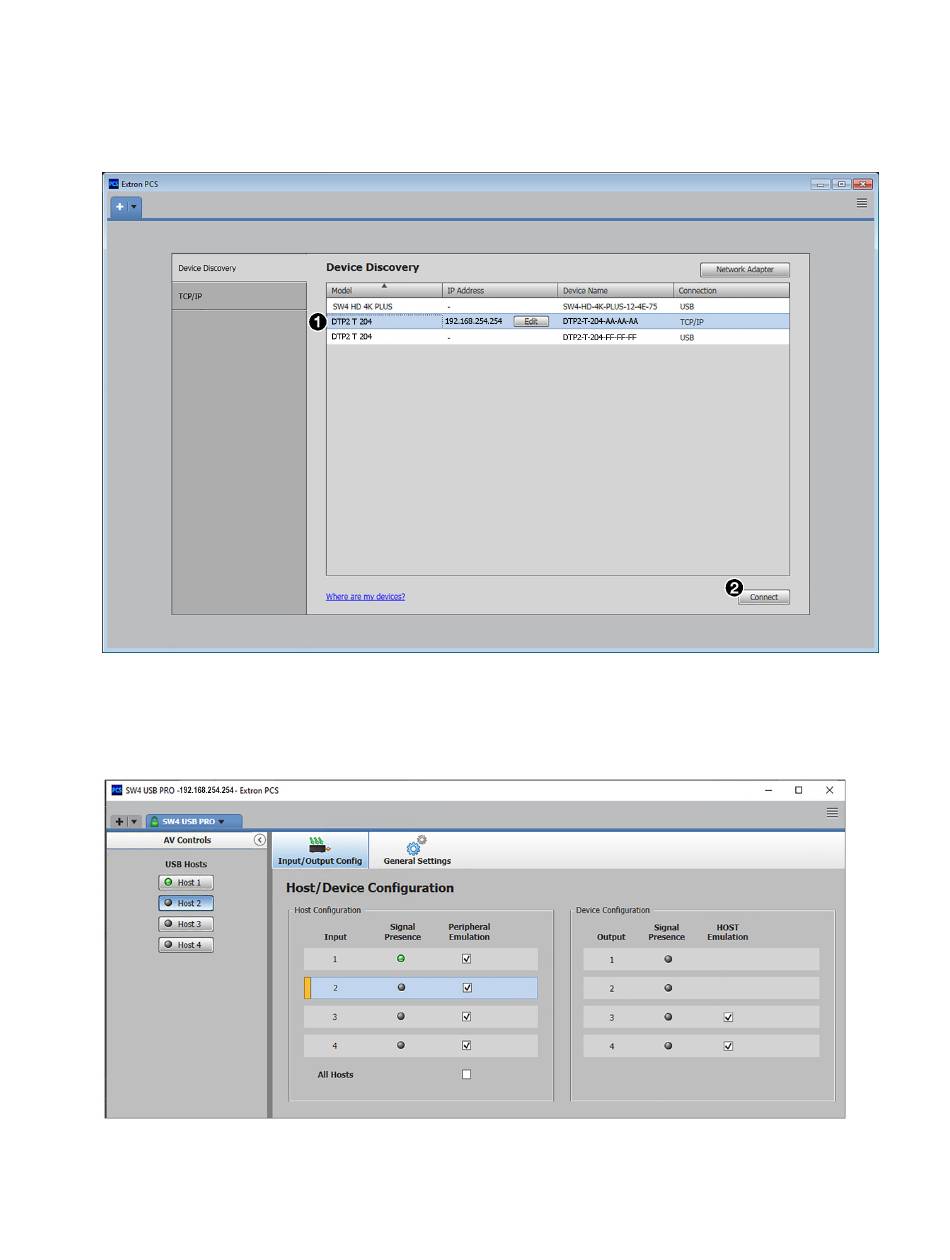Click the Connect button

[764, 597]
